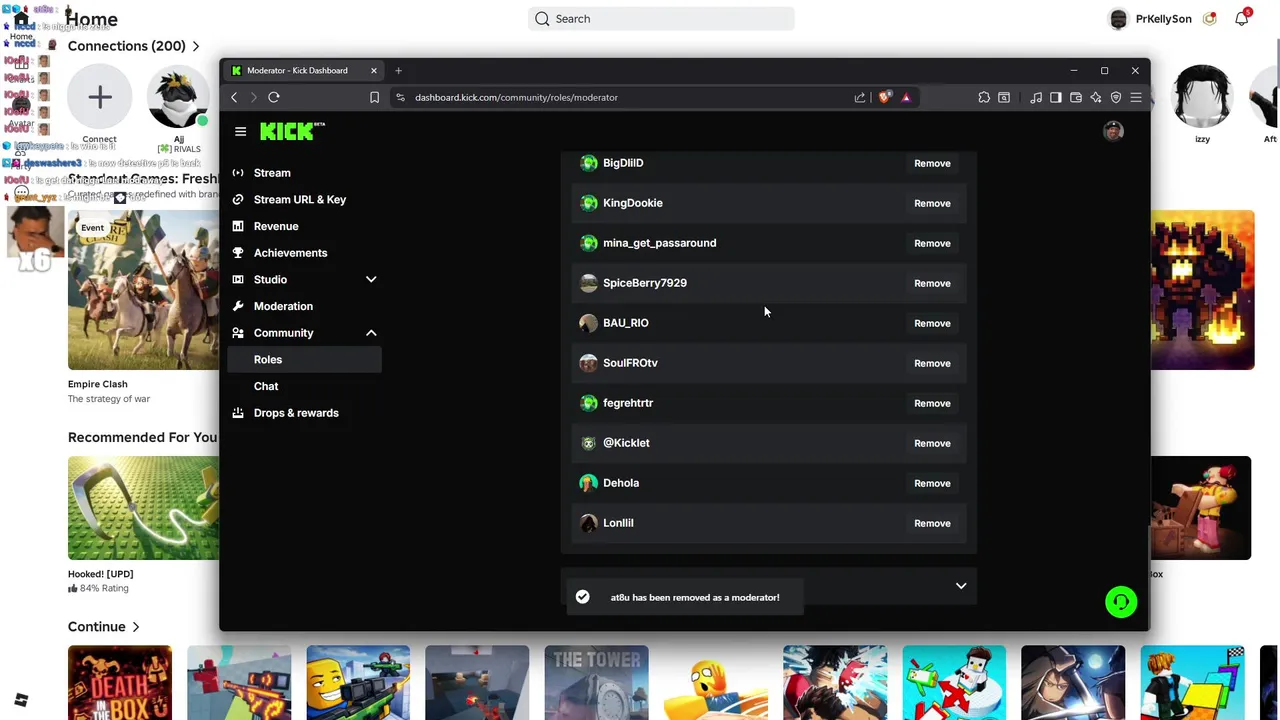Click the Roblox Search field
This screenshot has height=720, width=1280.
pyautogui.click(x=661, y=18)
